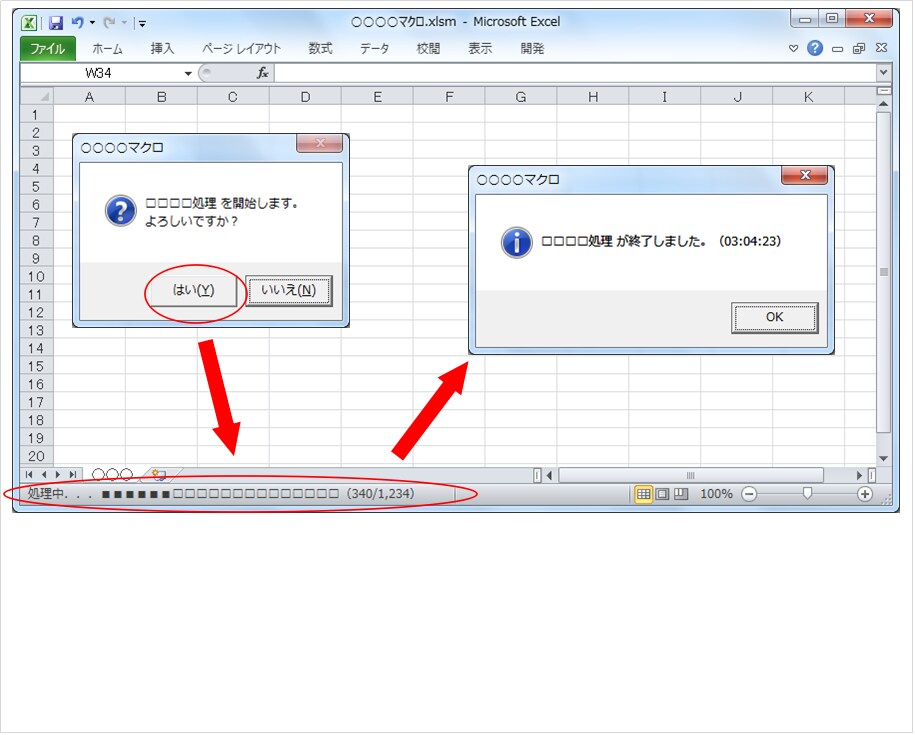Click the workbook restore window icon

tap(859, 48)
